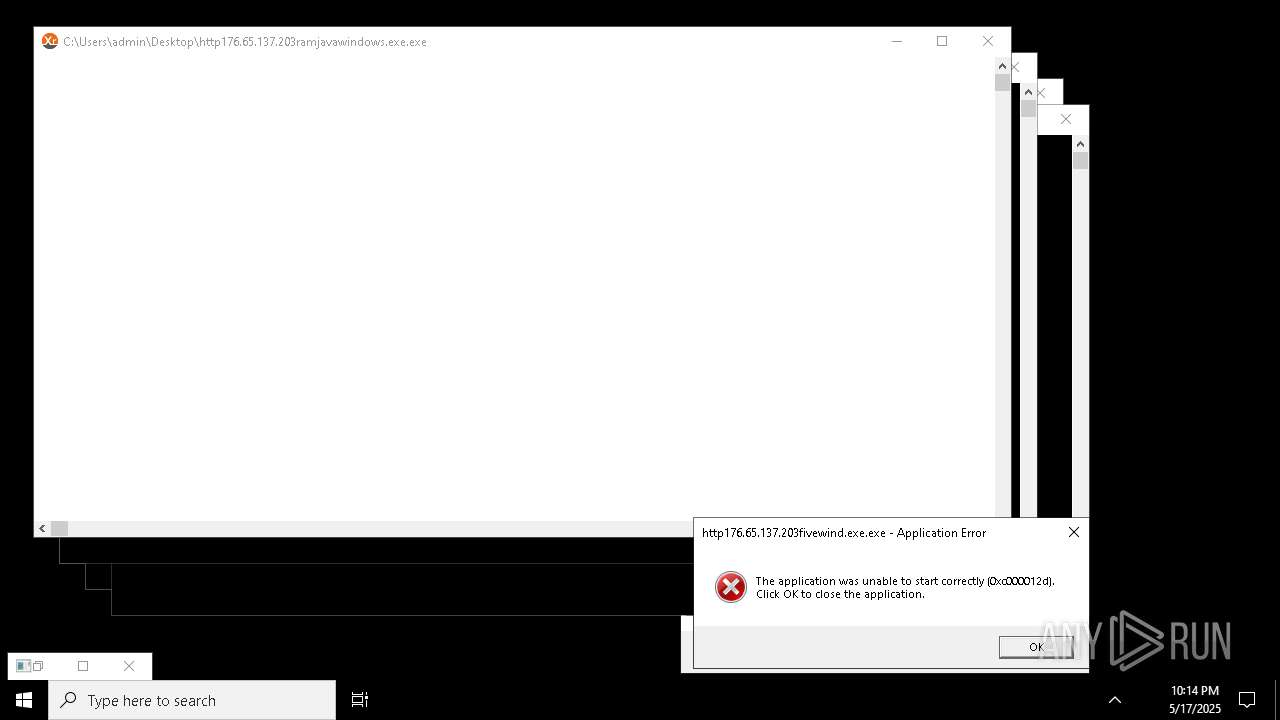Open the Action Center notifications icon
Screen dimensions: 1280x720
pos(1247,700)
